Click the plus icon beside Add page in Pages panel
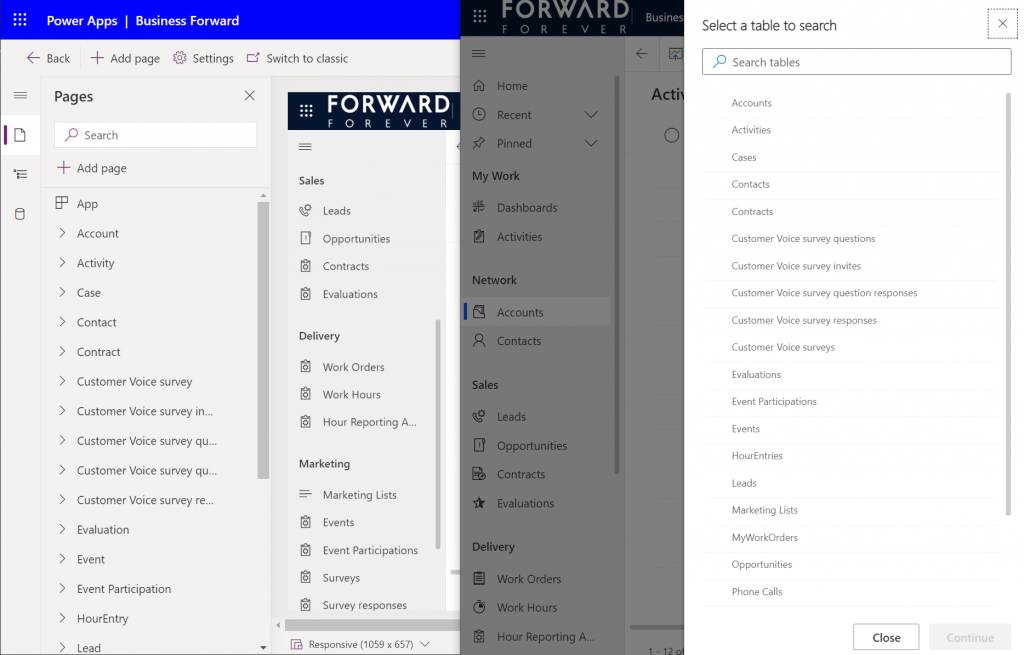Image resolution: width=1024 pixels, height=655 pixels. click(63, 168)
